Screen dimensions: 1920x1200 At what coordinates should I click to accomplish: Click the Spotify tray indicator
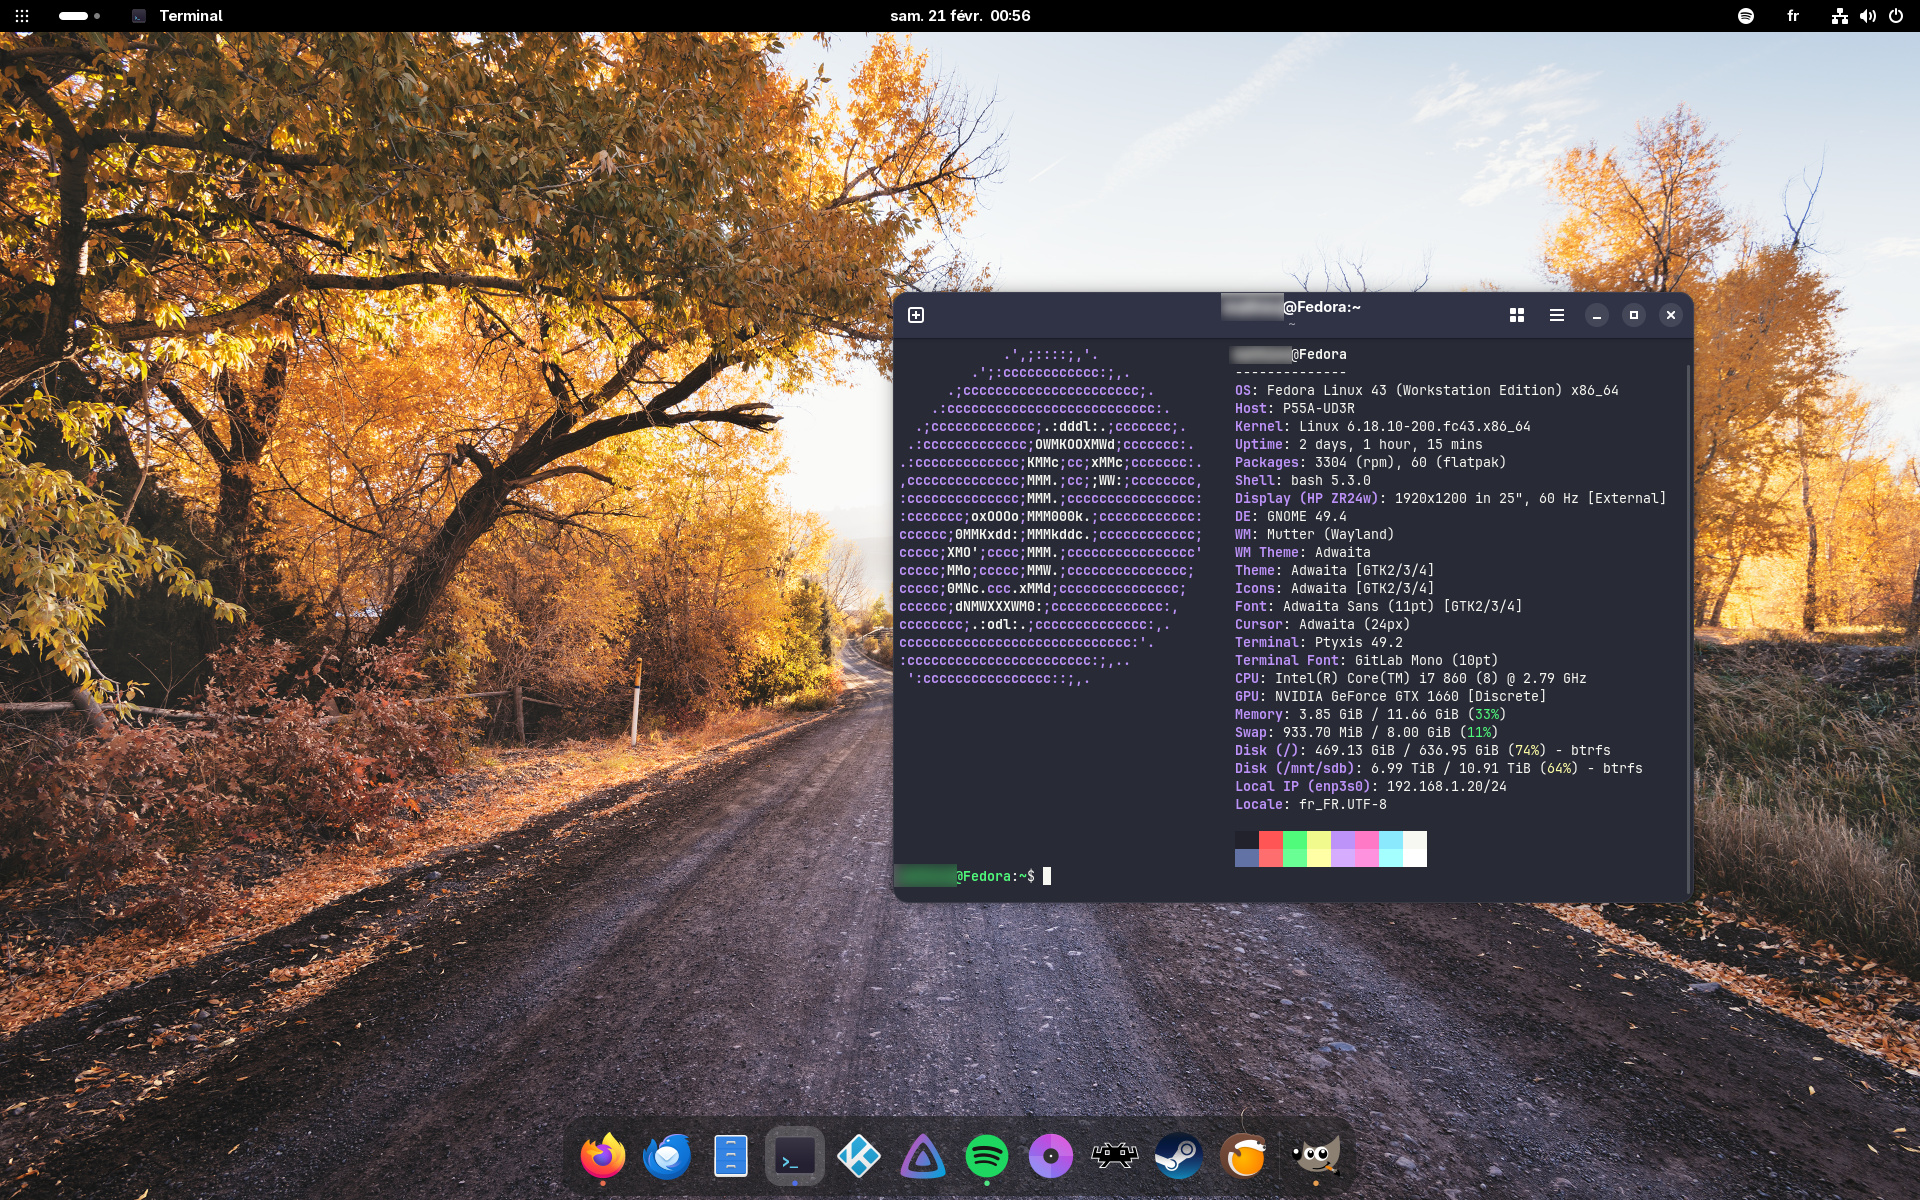1745,16
